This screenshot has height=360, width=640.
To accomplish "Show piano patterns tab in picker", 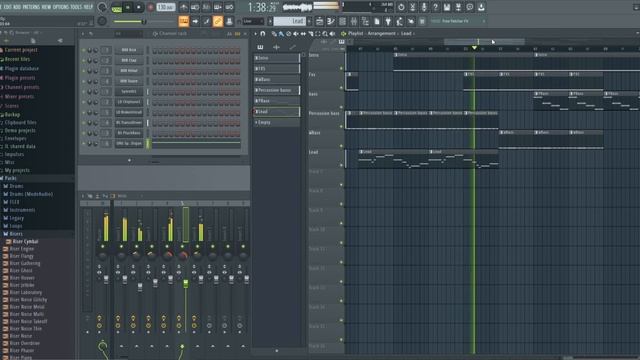I will tap(260, 47).
